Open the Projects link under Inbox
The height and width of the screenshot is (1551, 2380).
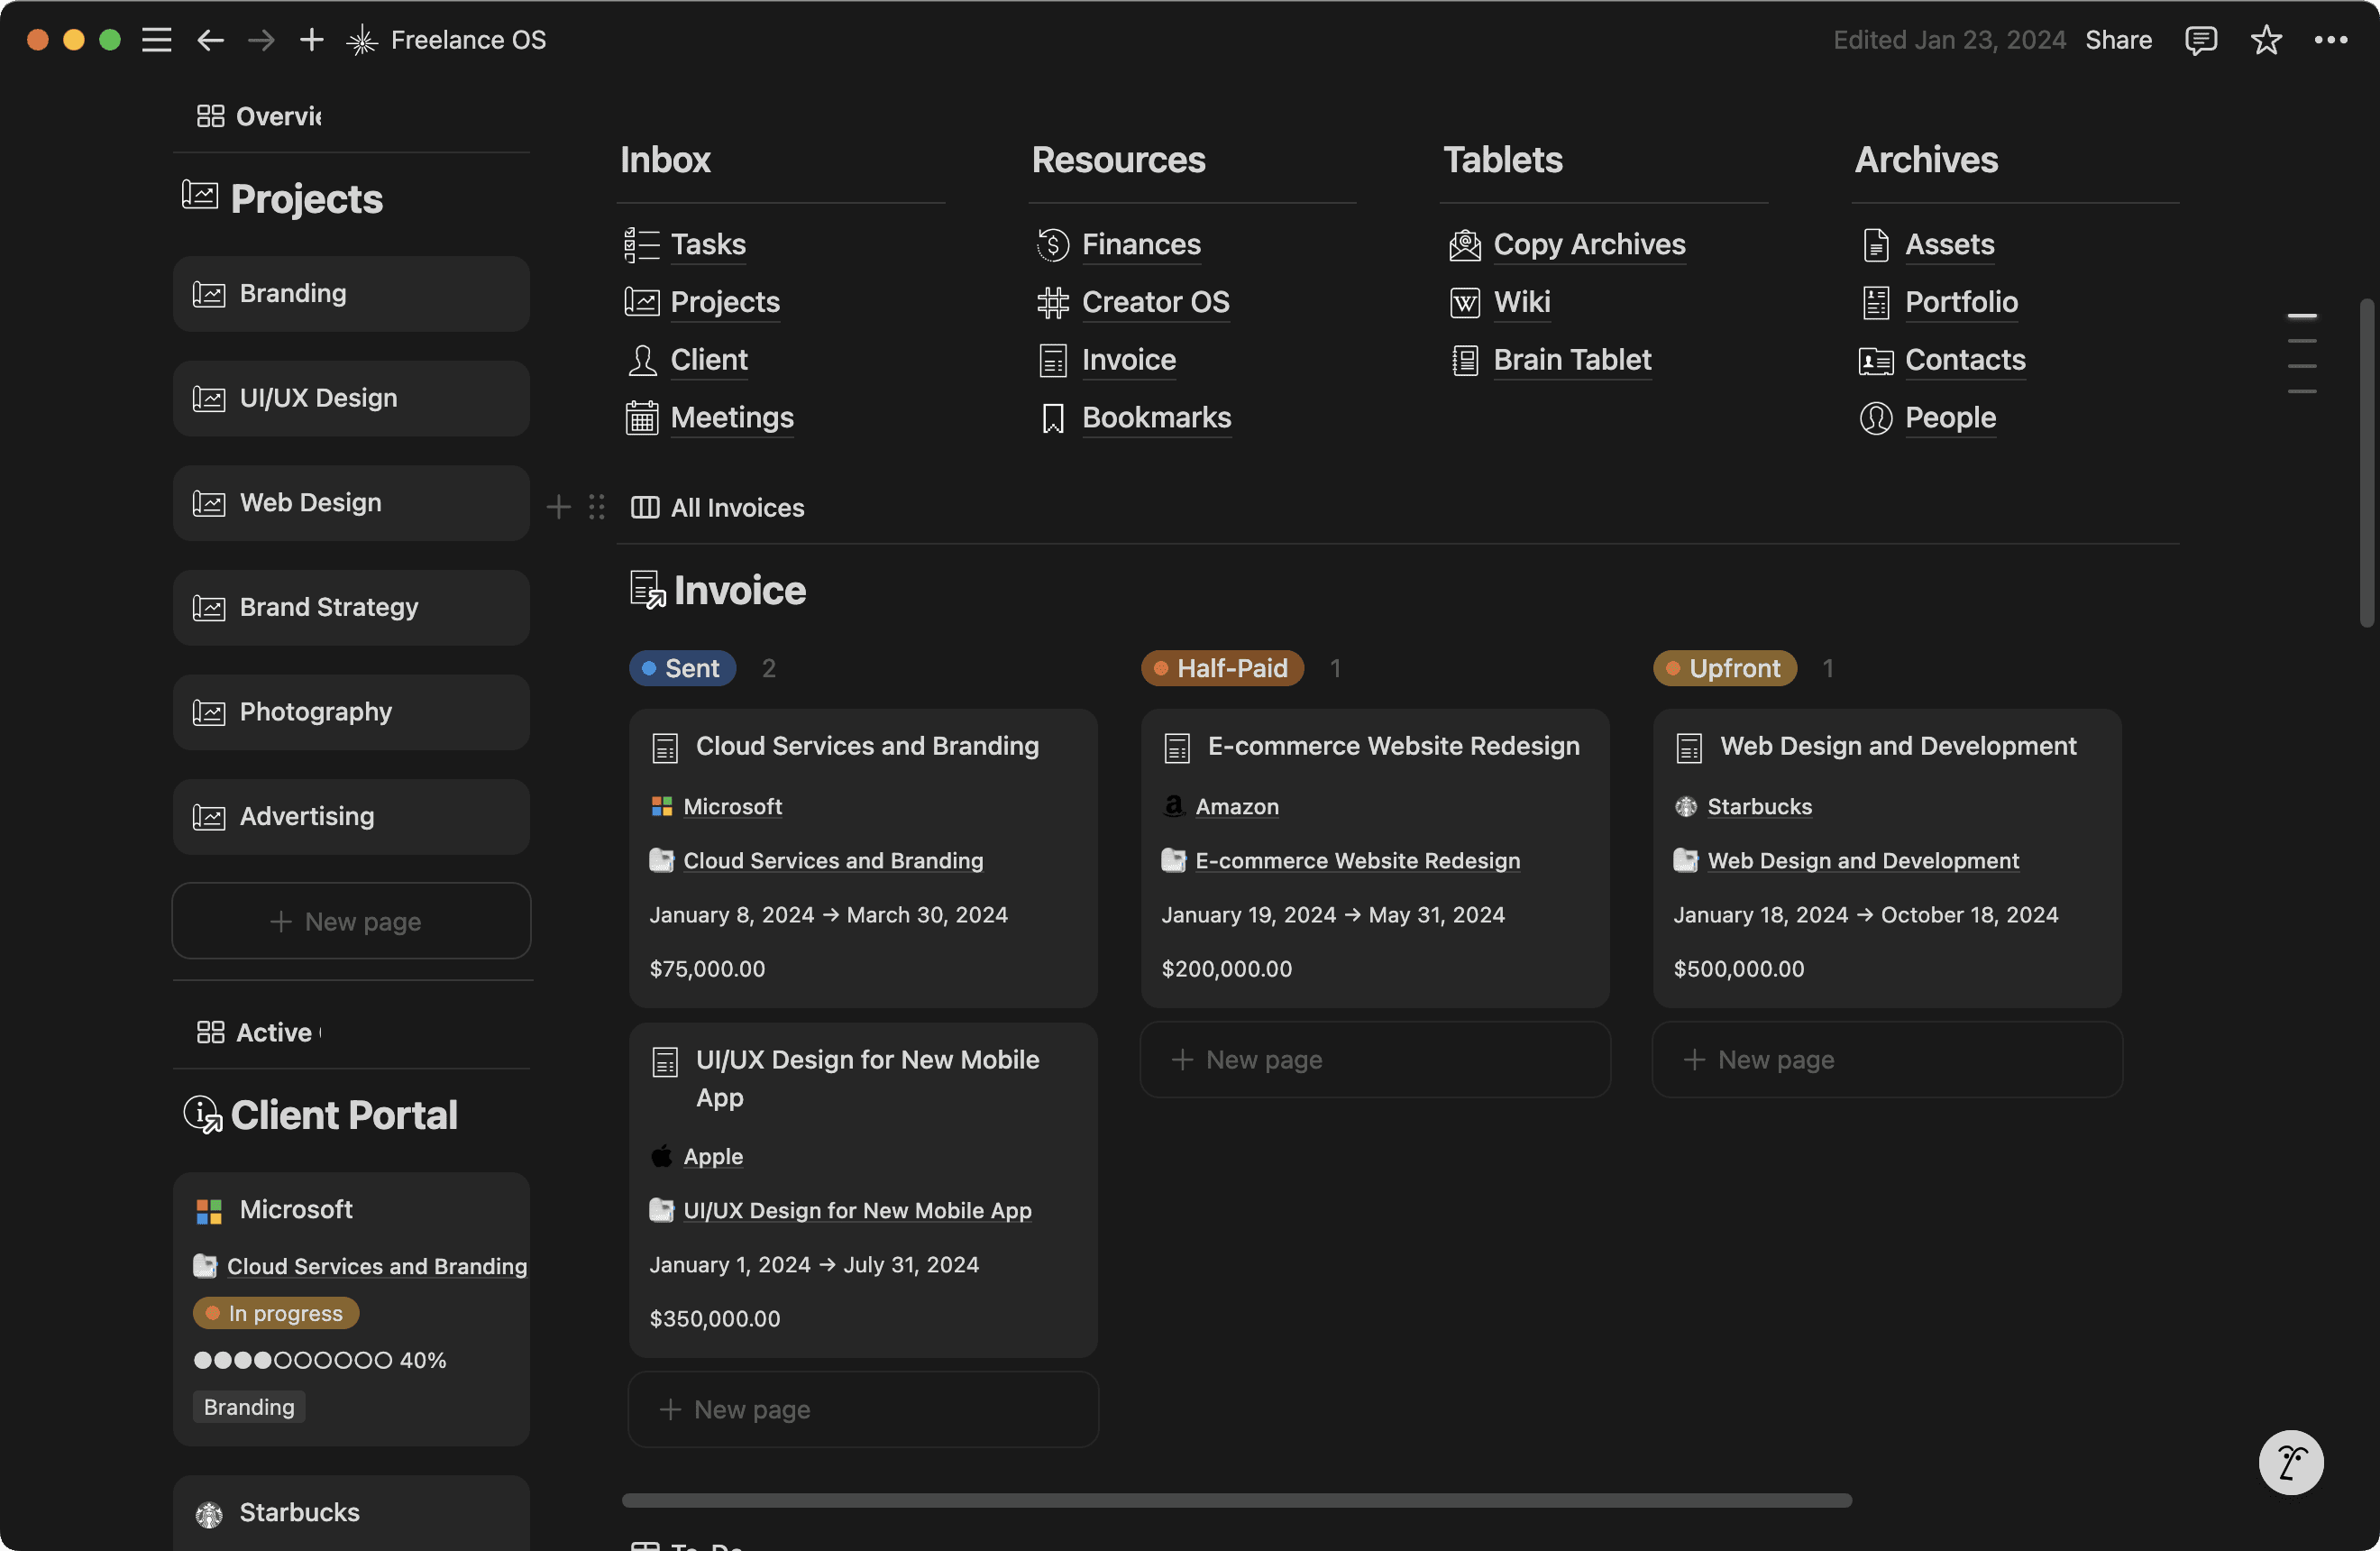click(725, 302)
